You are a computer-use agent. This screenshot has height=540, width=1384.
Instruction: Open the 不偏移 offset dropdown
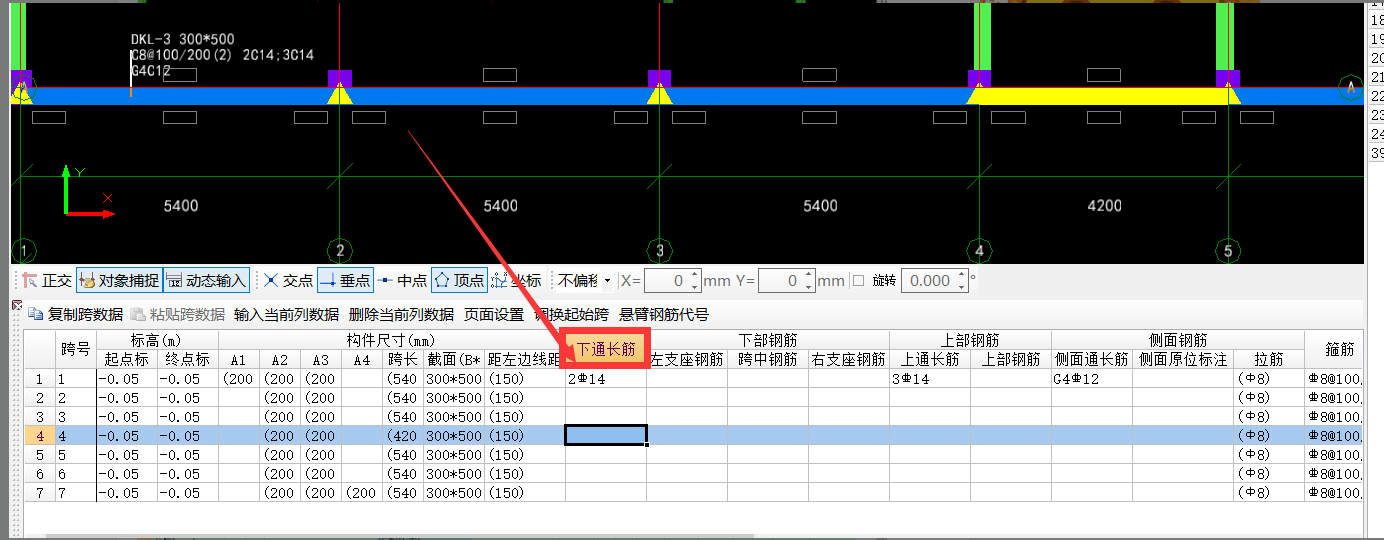pyautogui.click(x=585, y=281)
